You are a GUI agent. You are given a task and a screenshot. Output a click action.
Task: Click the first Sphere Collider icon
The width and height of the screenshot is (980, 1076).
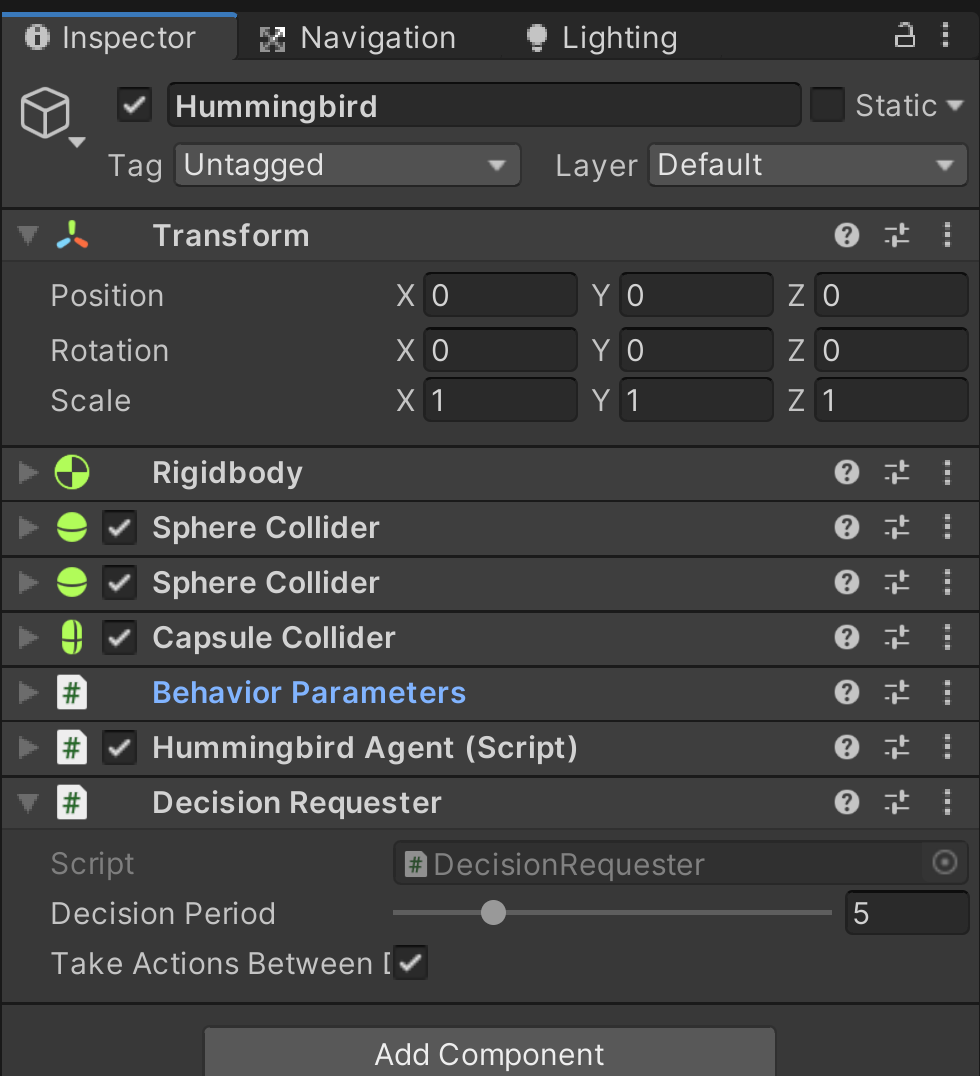(x=71, y=527)
